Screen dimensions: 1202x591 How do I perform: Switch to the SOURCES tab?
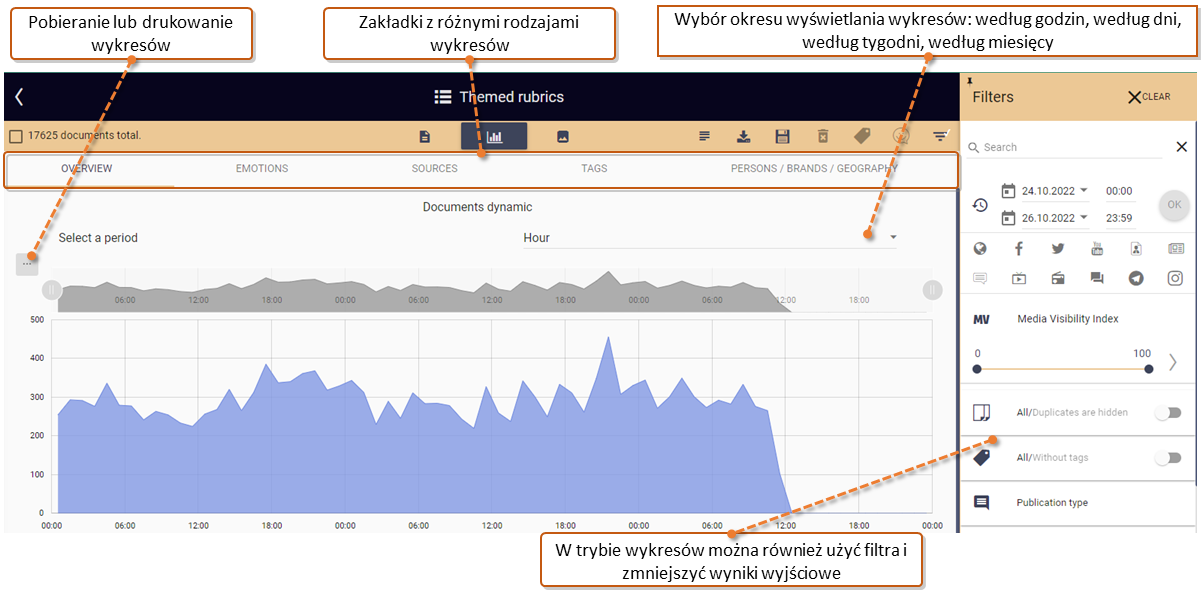pos(435,168)
